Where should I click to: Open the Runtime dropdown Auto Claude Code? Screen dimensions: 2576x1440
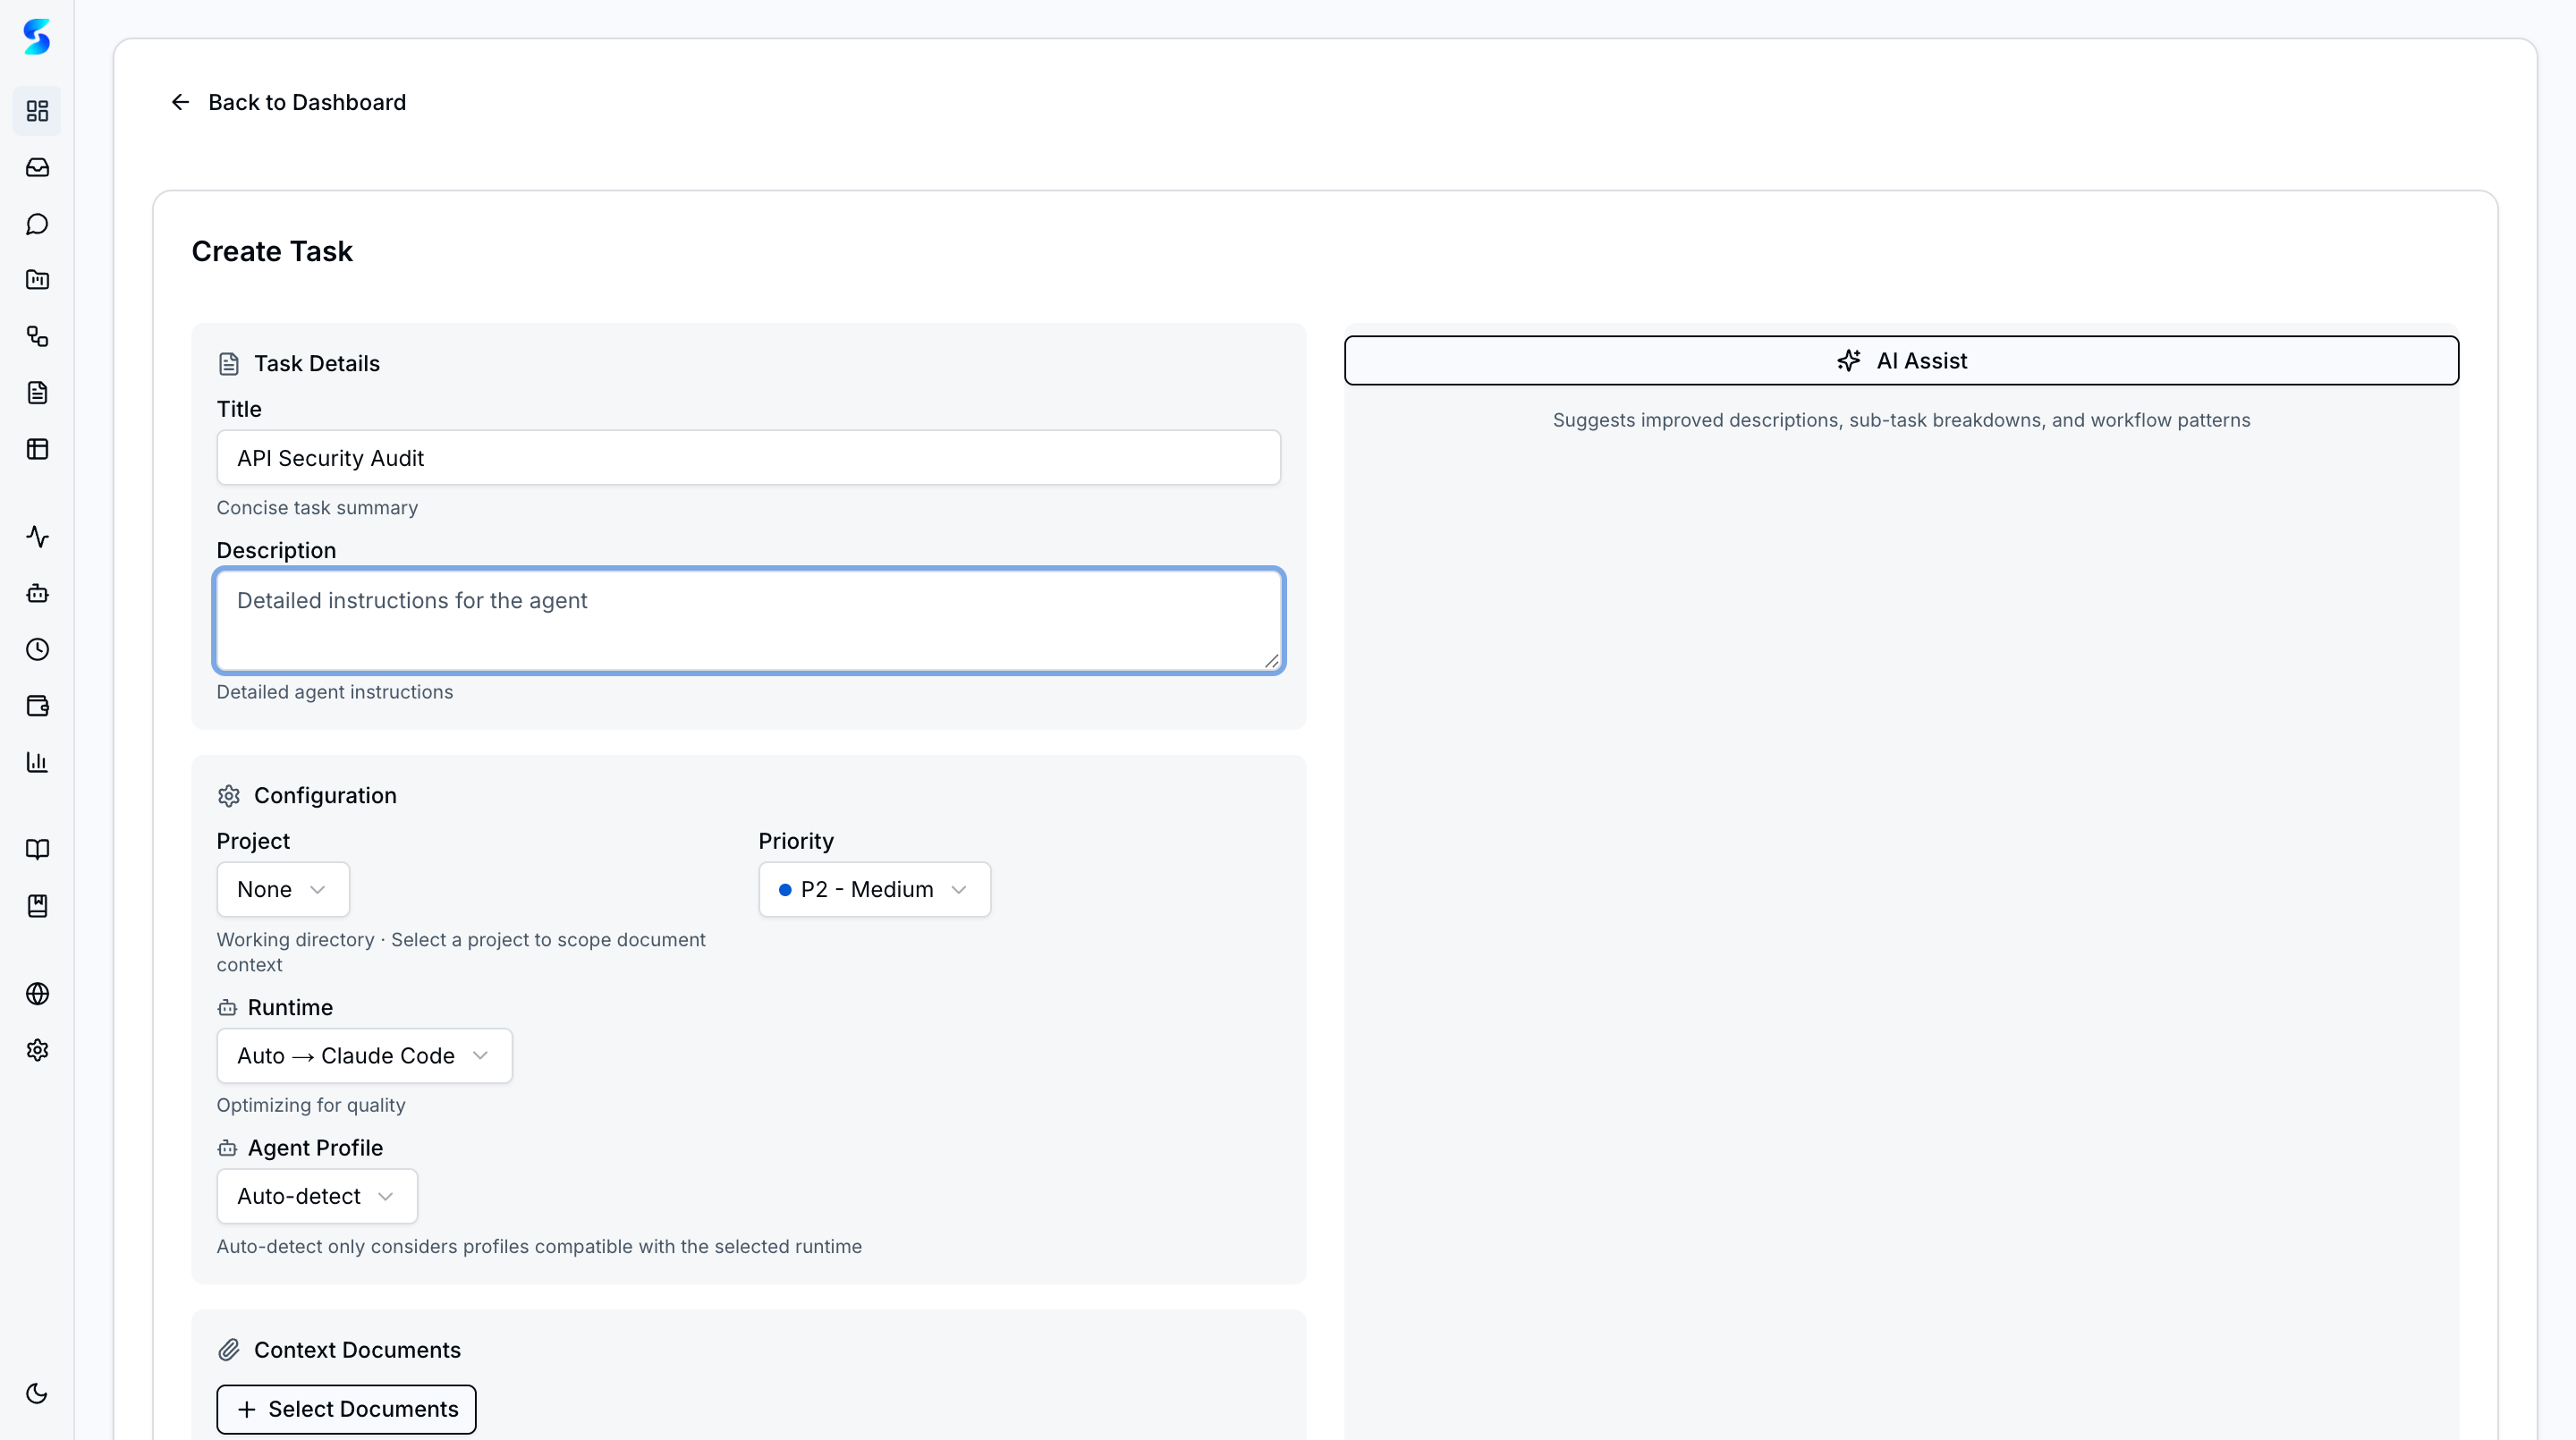pos(364,1055)
